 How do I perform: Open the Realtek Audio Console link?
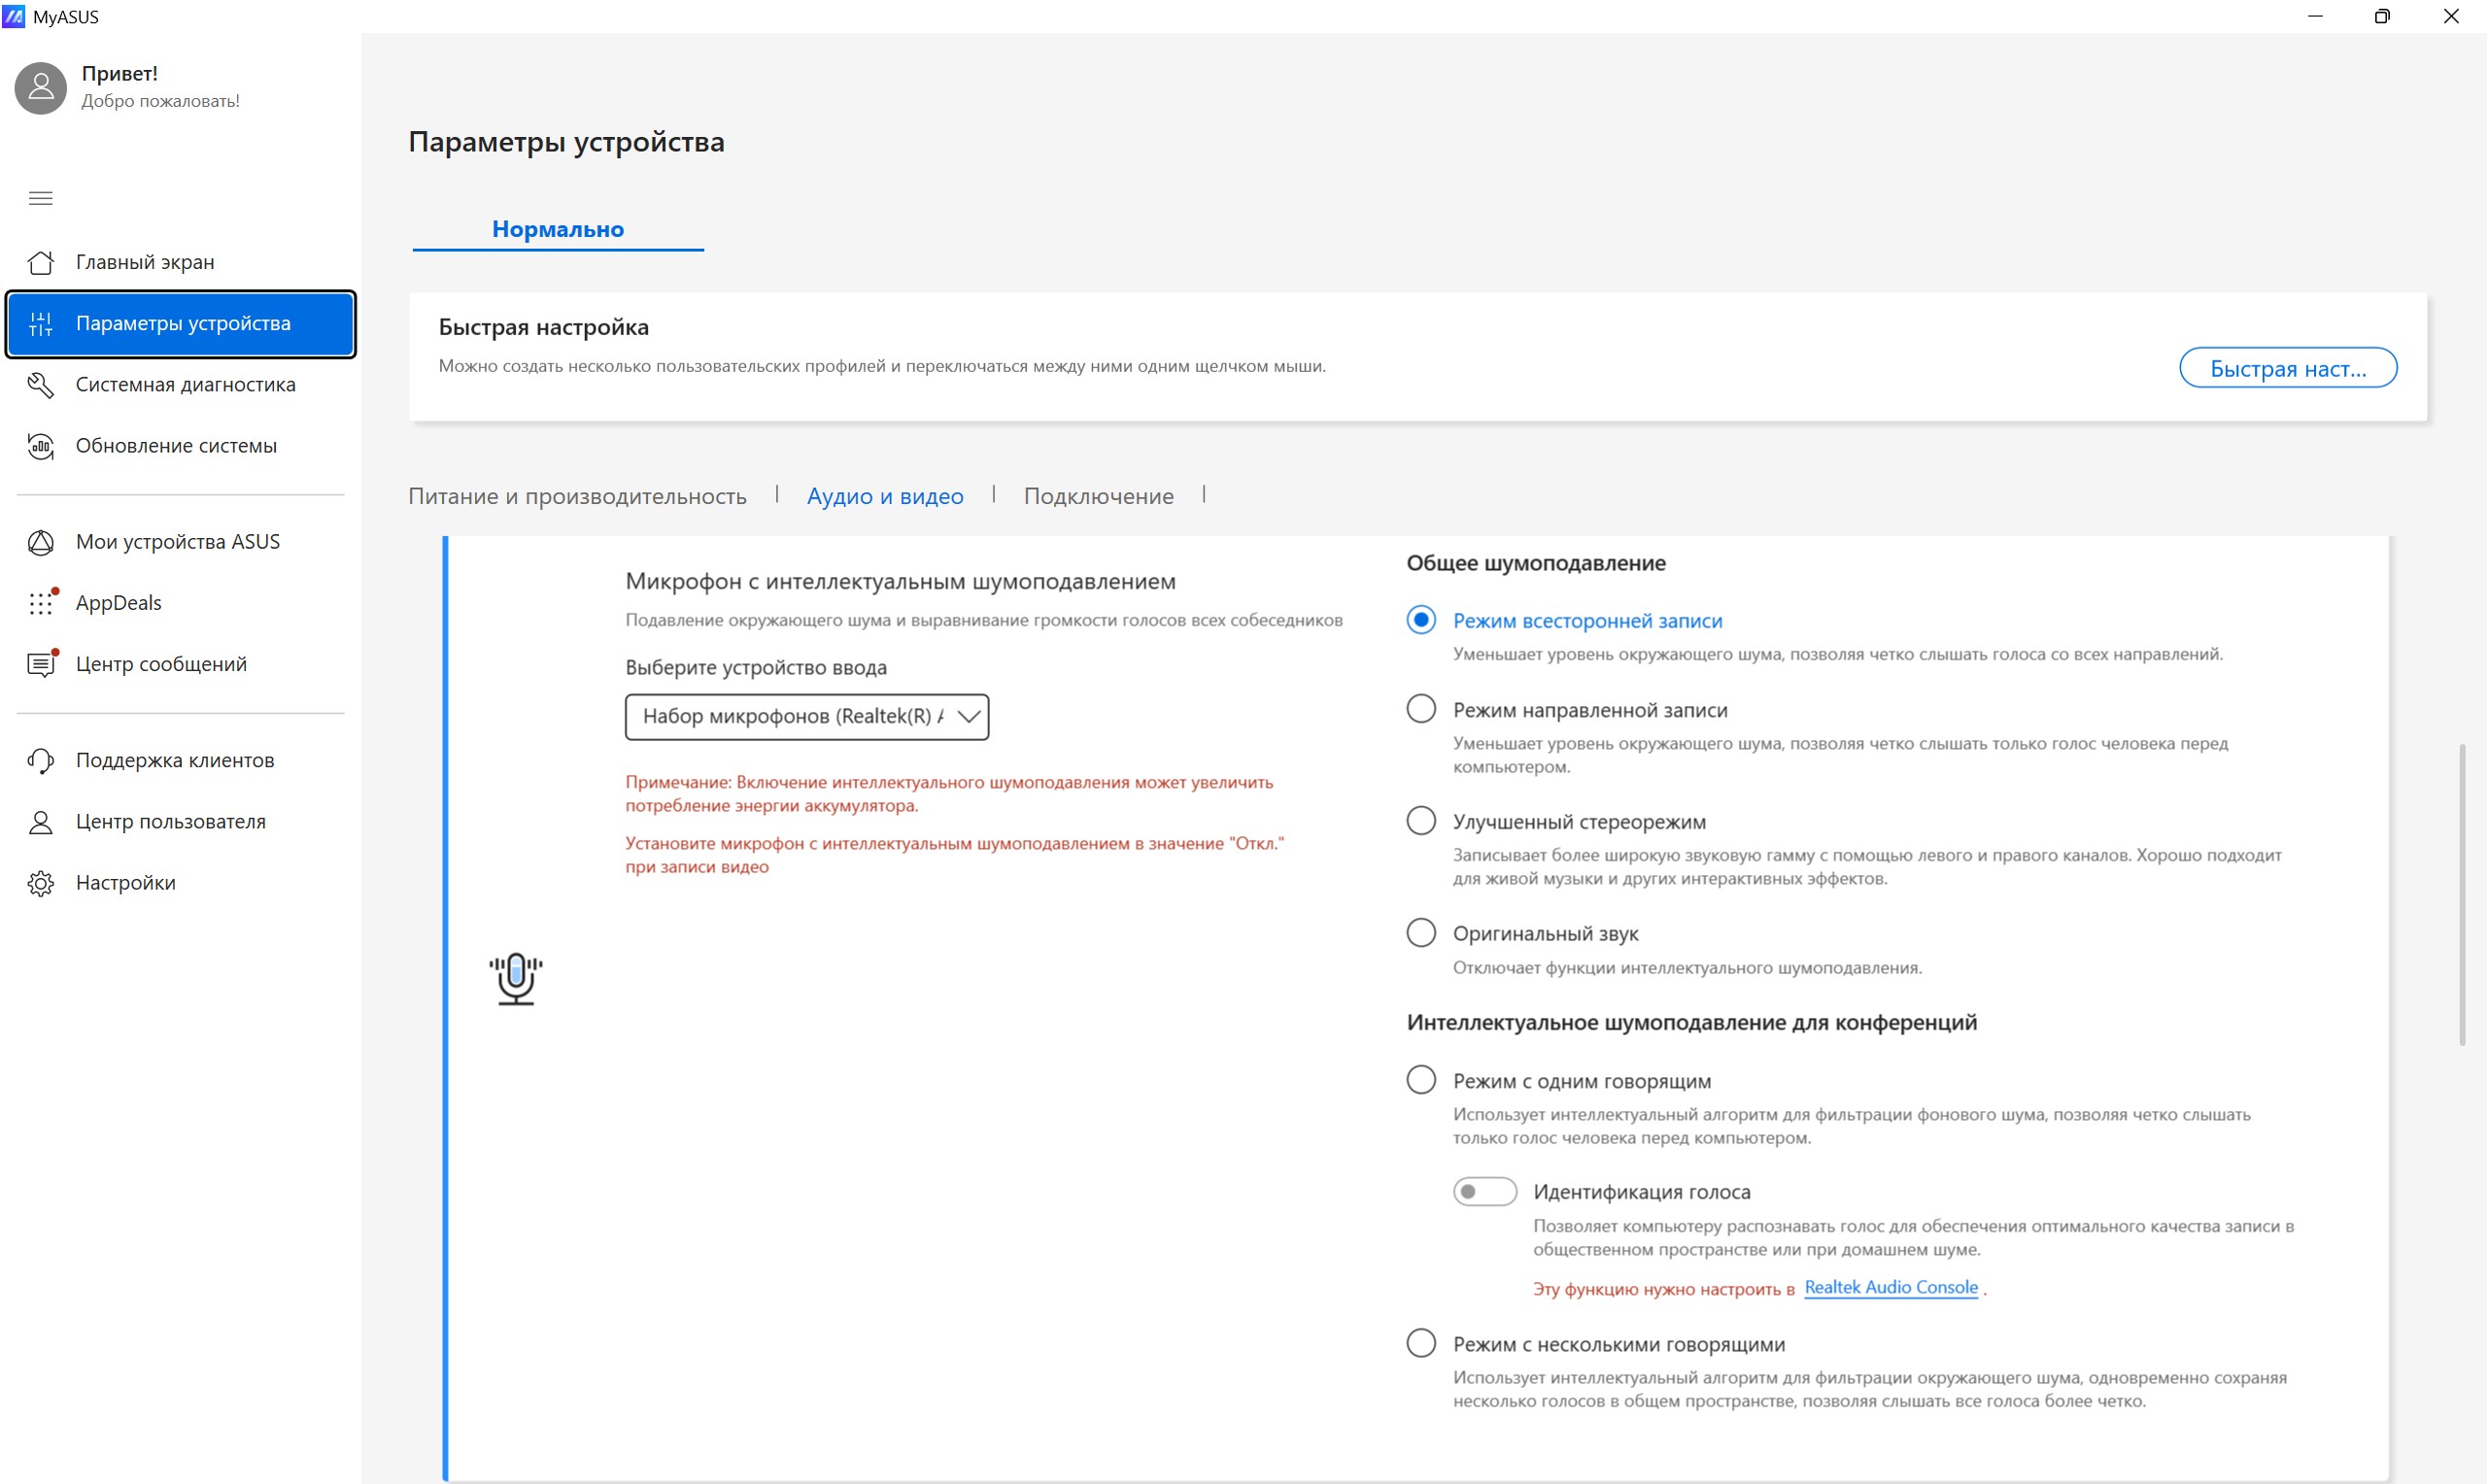[x=1891, y=1287]
